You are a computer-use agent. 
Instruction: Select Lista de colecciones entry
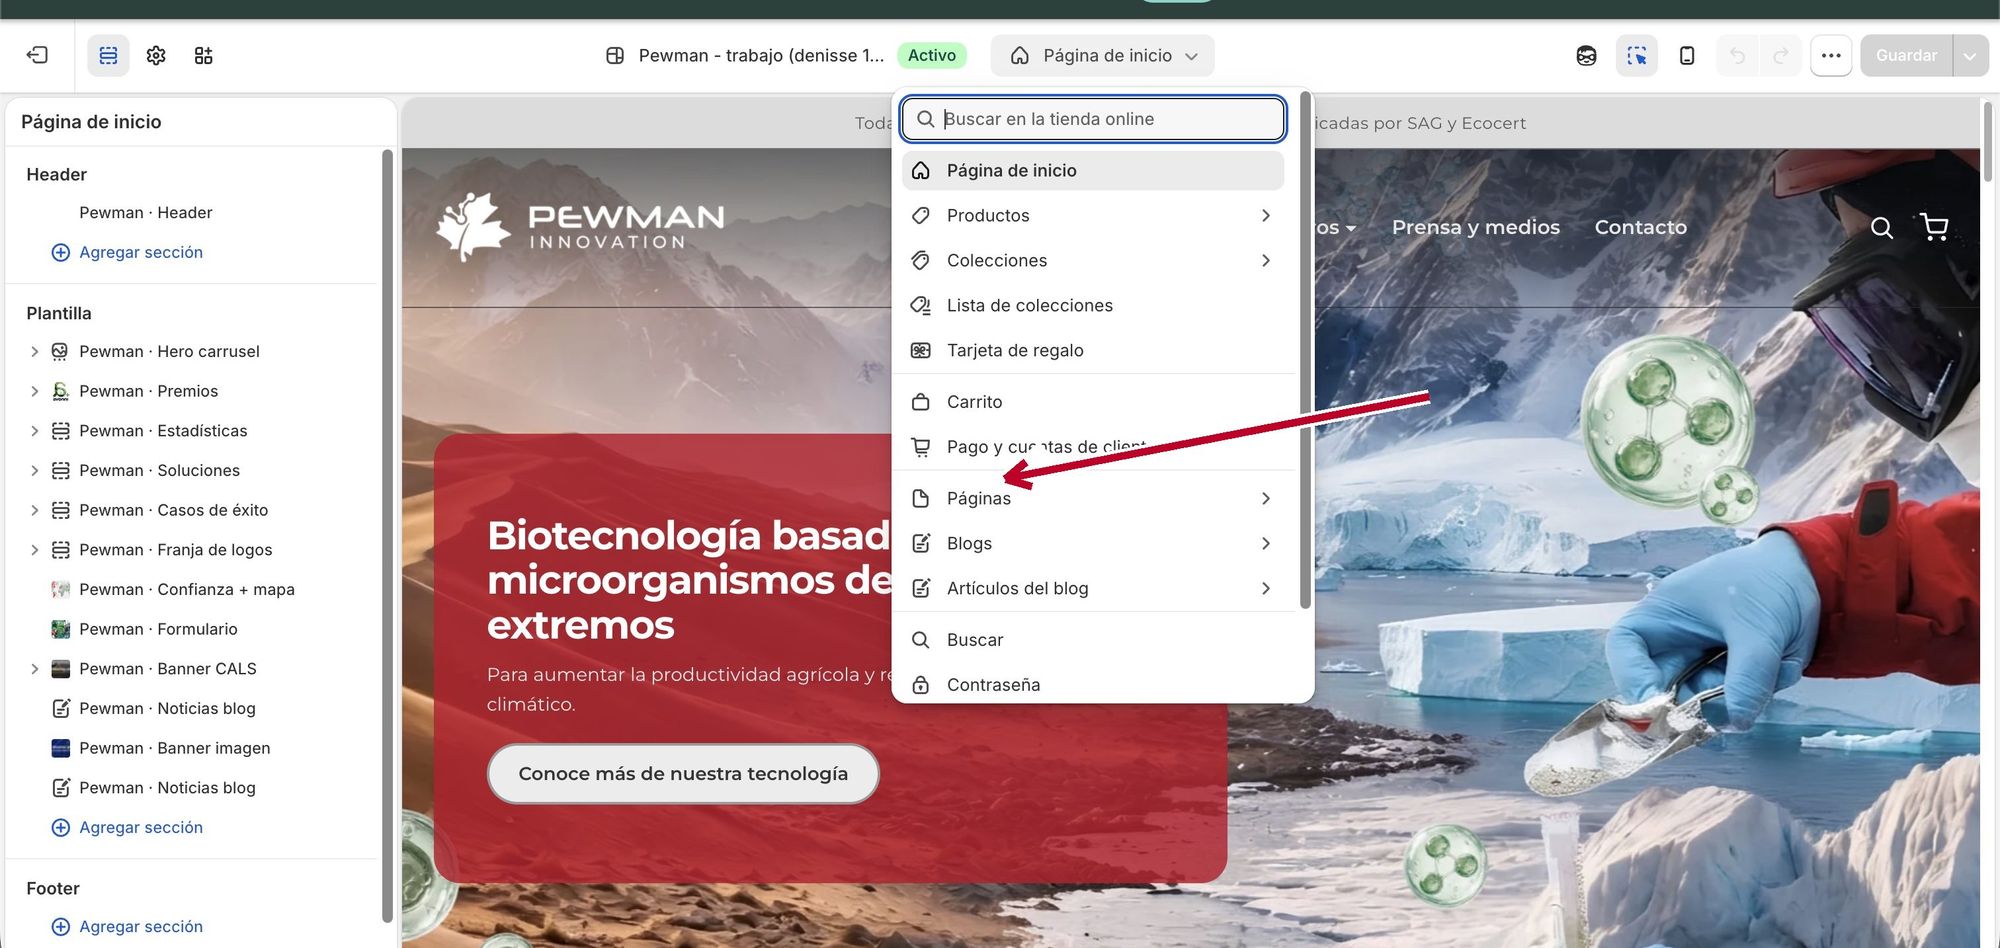pos(1093,305)
